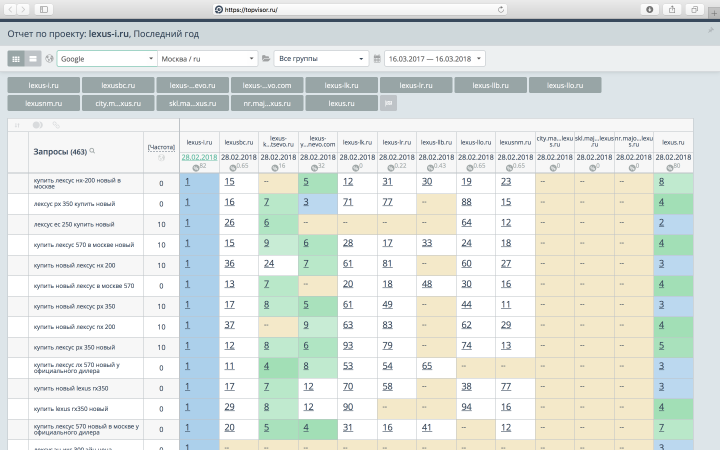Open the date range 16.03.2017 — 16.03.2018 dropdown
This screenshot has height=450, width=720.
tap(435, 59)
